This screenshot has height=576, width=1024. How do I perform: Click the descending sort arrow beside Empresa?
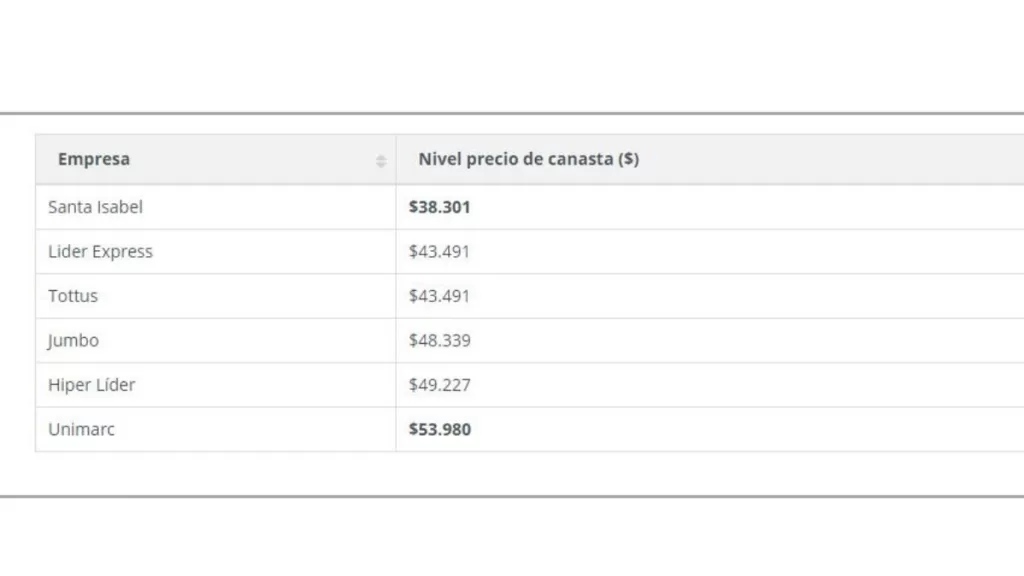[x=381, y=164]
